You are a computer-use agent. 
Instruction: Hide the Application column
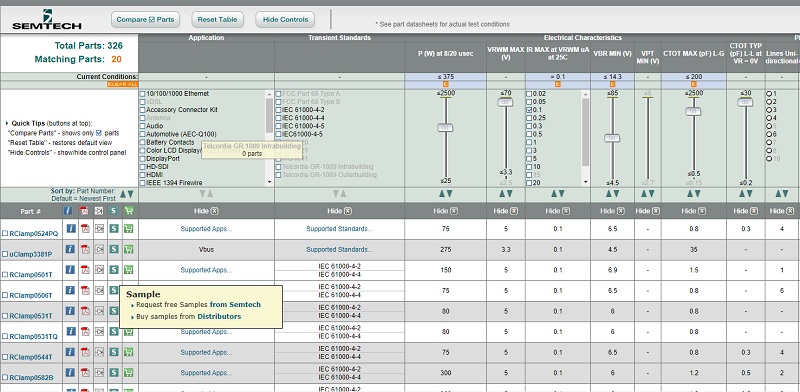(x=206, y=211)
